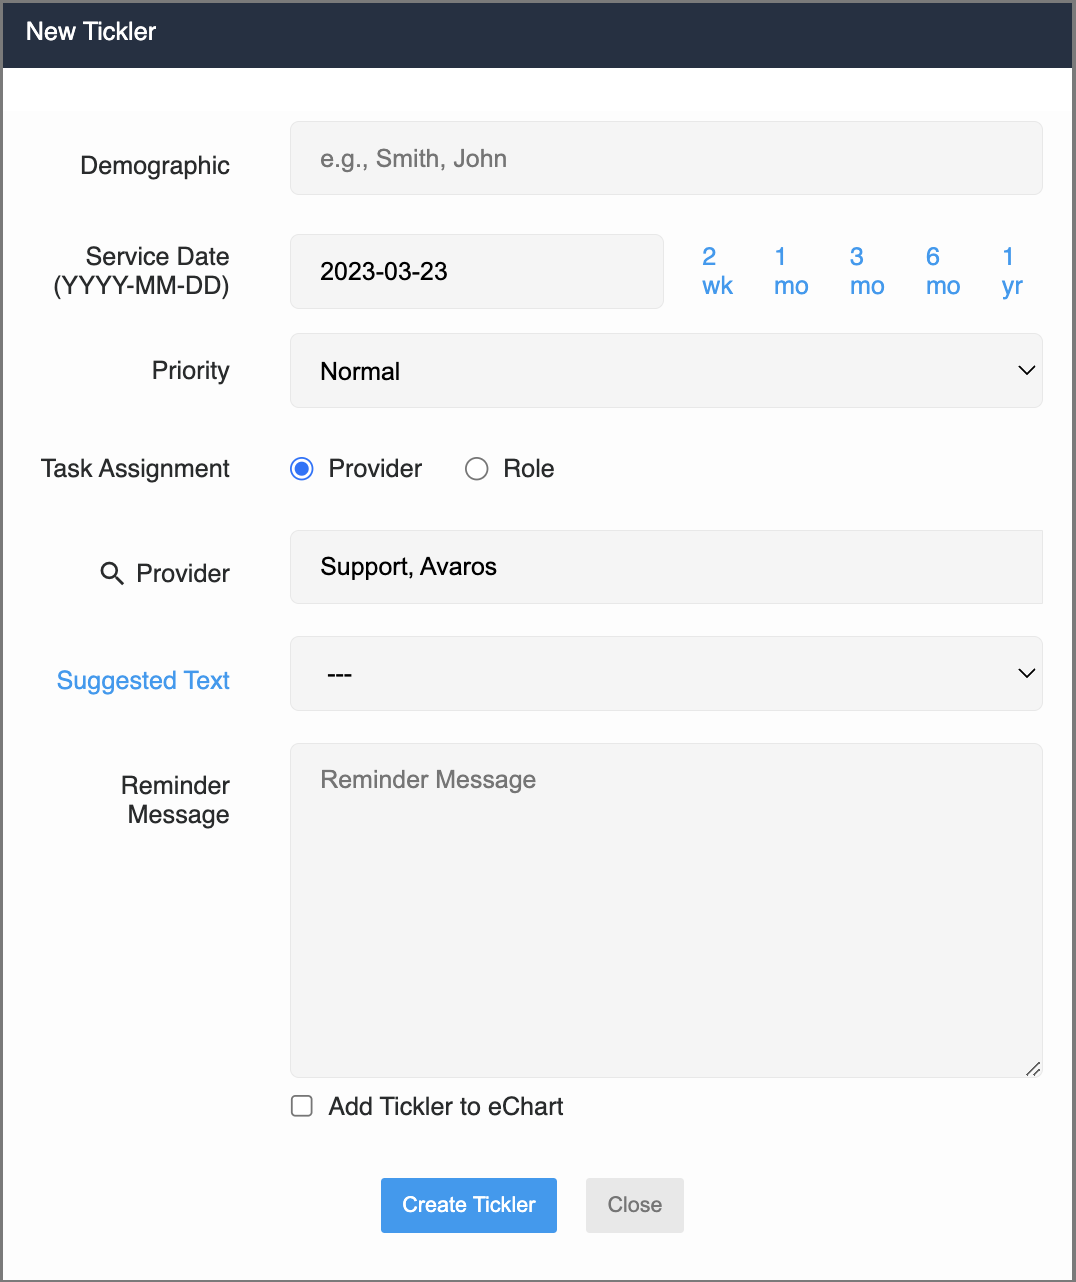Expand the chevron on the Normal priority selector
This screenshot has height=1282, width=1076.
click(x=1026, y=370)
